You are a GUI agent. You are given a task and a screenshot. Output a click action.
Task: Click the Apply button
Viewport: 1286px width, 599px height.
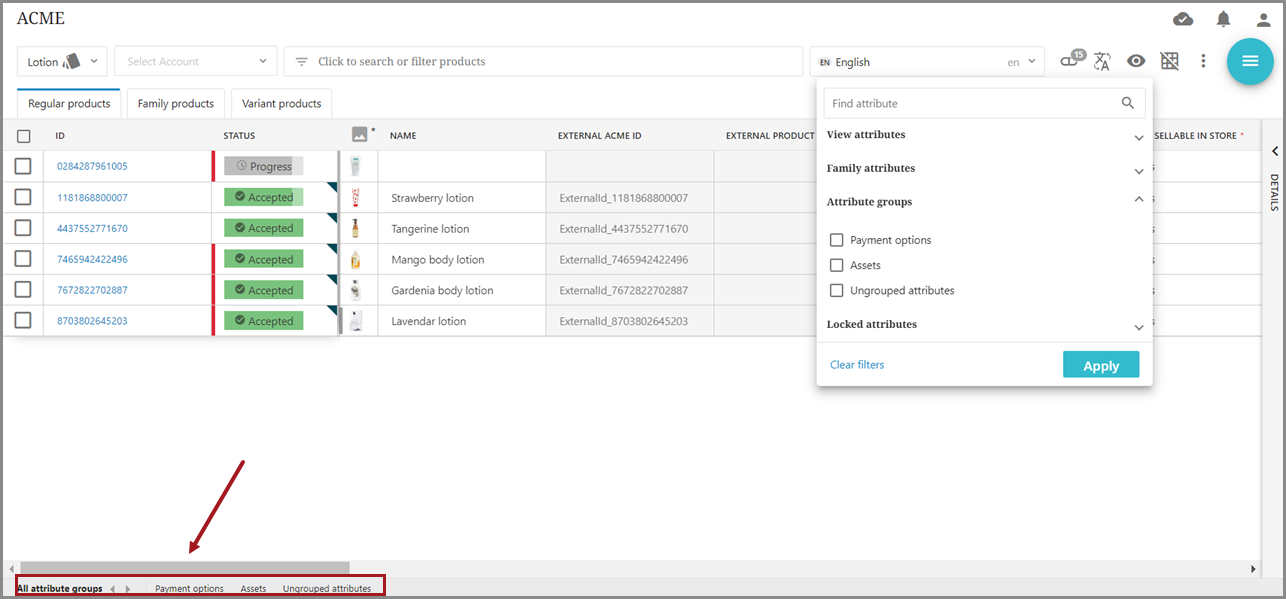1100,365
